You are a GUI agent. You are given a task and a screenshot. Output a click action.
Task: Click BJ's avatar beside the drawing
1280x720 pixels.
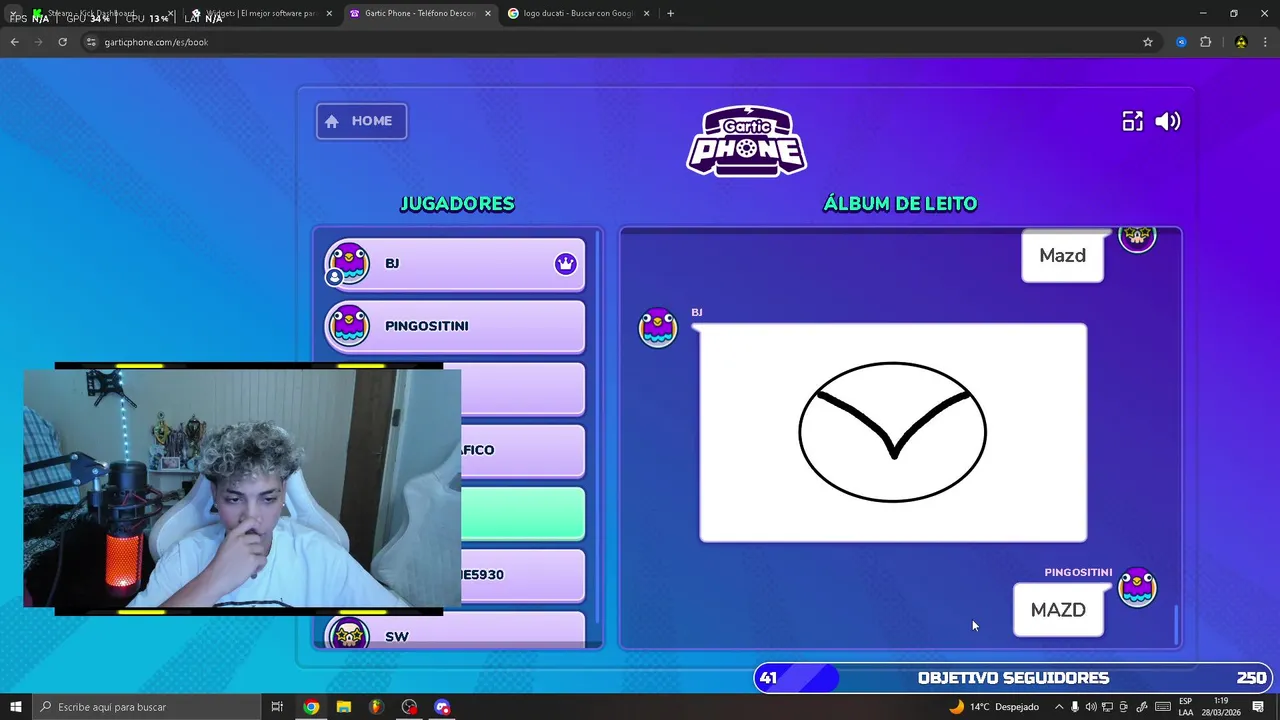[658, 327]
